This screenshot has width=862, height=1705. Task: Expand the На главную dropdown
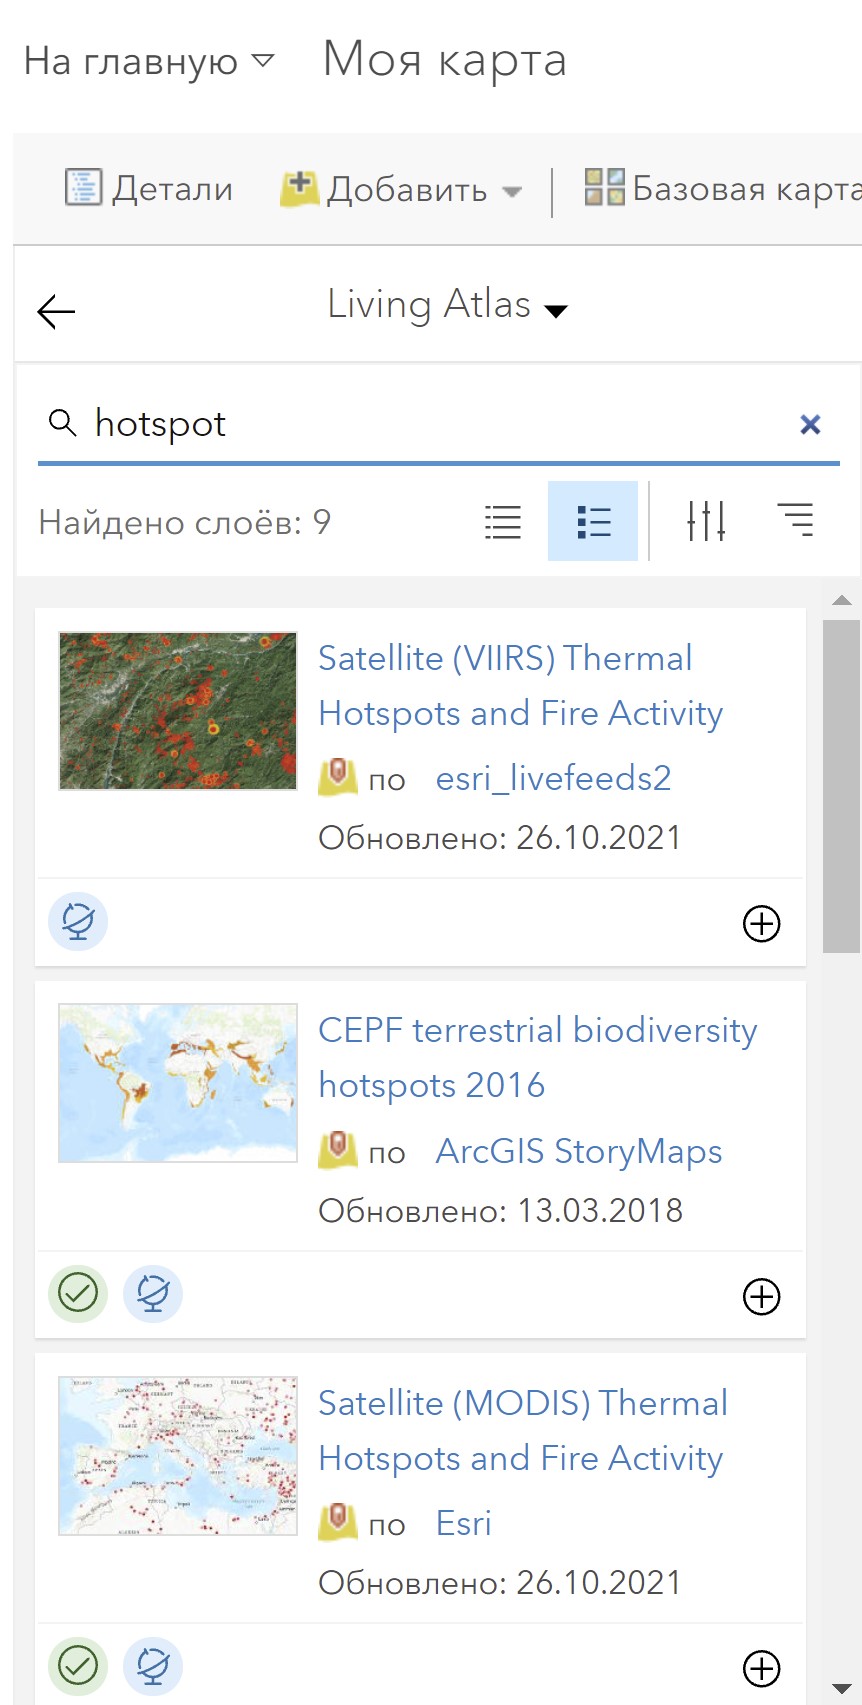point(148,61)
